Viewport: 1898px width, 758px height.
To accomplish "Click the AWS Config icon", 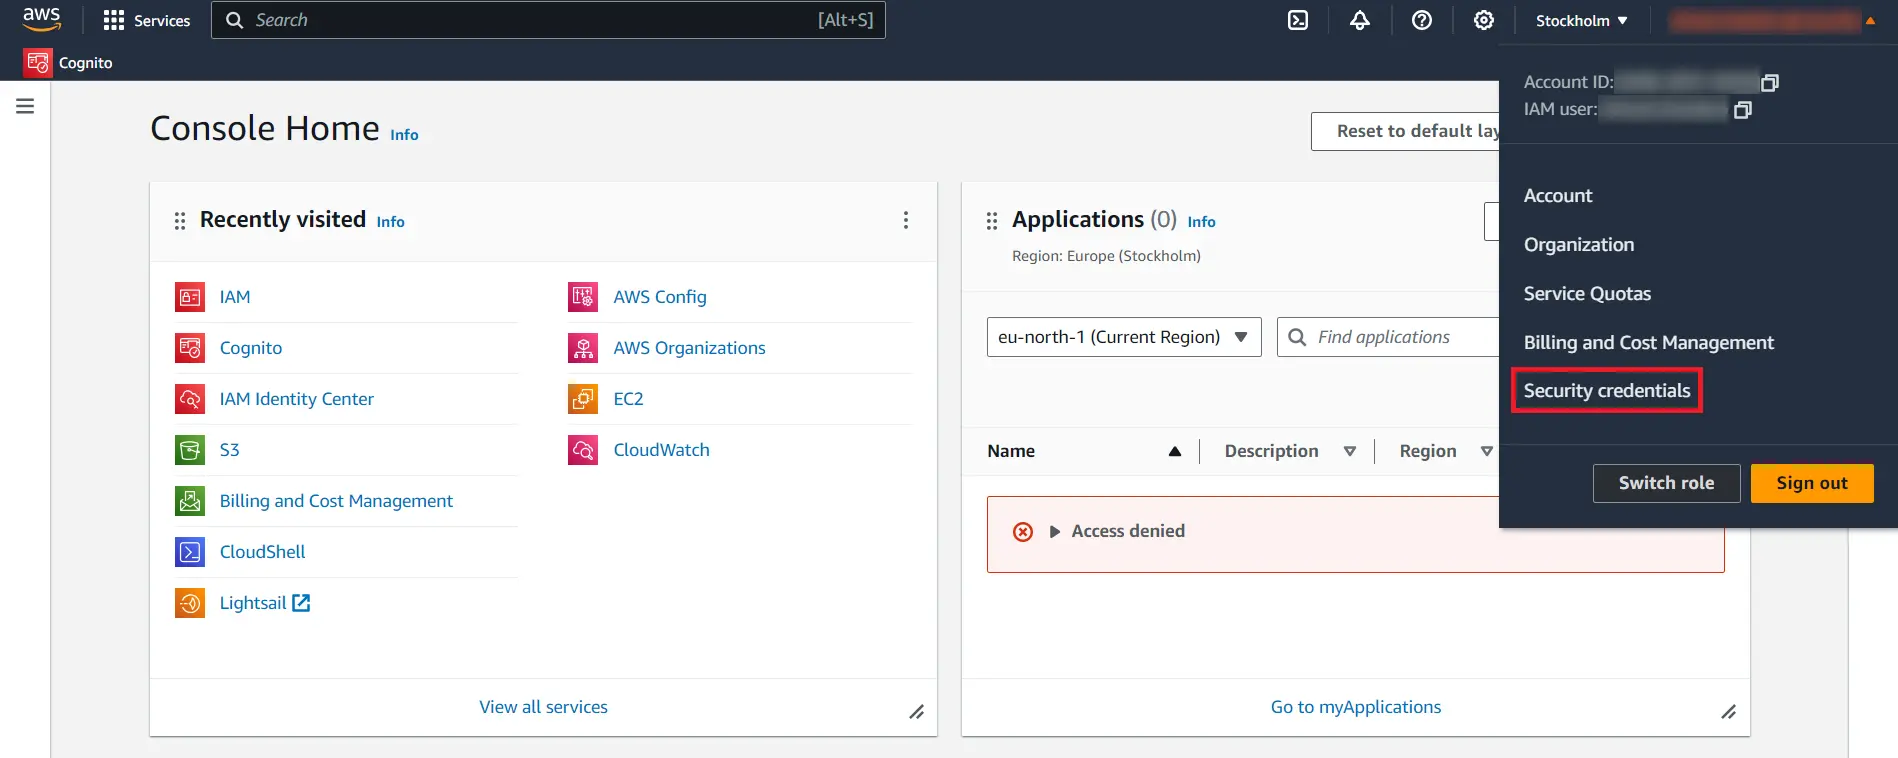I will click(x=583, y=297).
